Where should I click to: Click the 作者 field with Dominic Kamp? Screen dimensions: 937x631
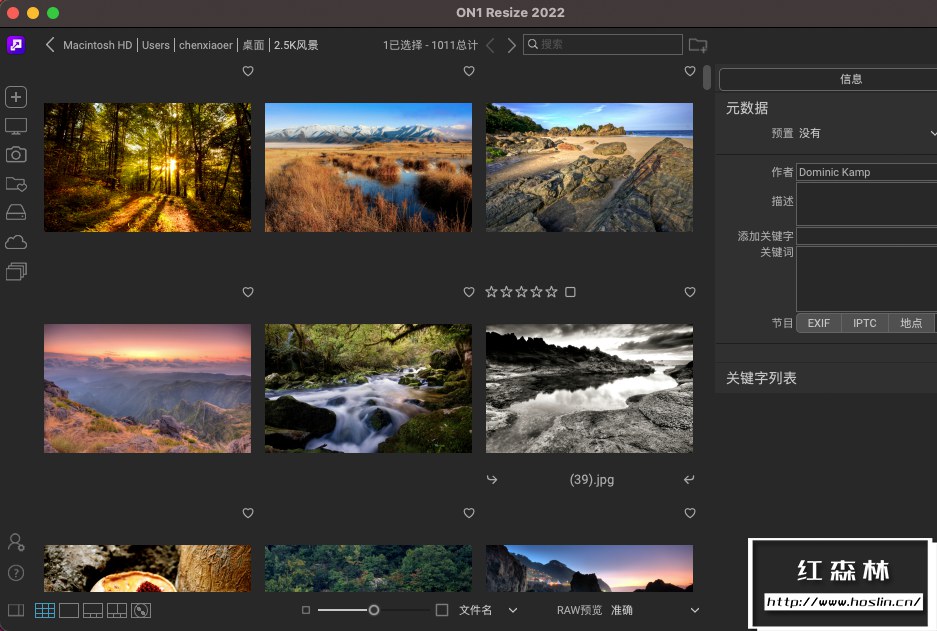(866, 172)
